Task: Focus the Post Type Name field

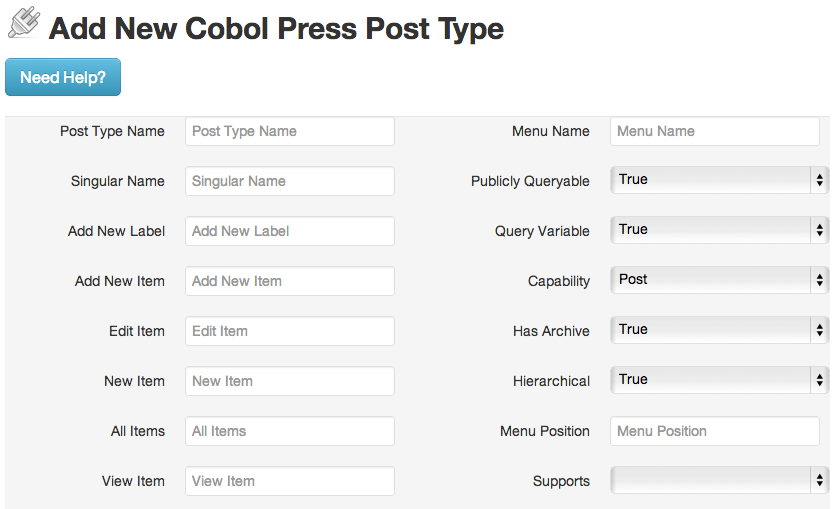Action: click(290, 132)
